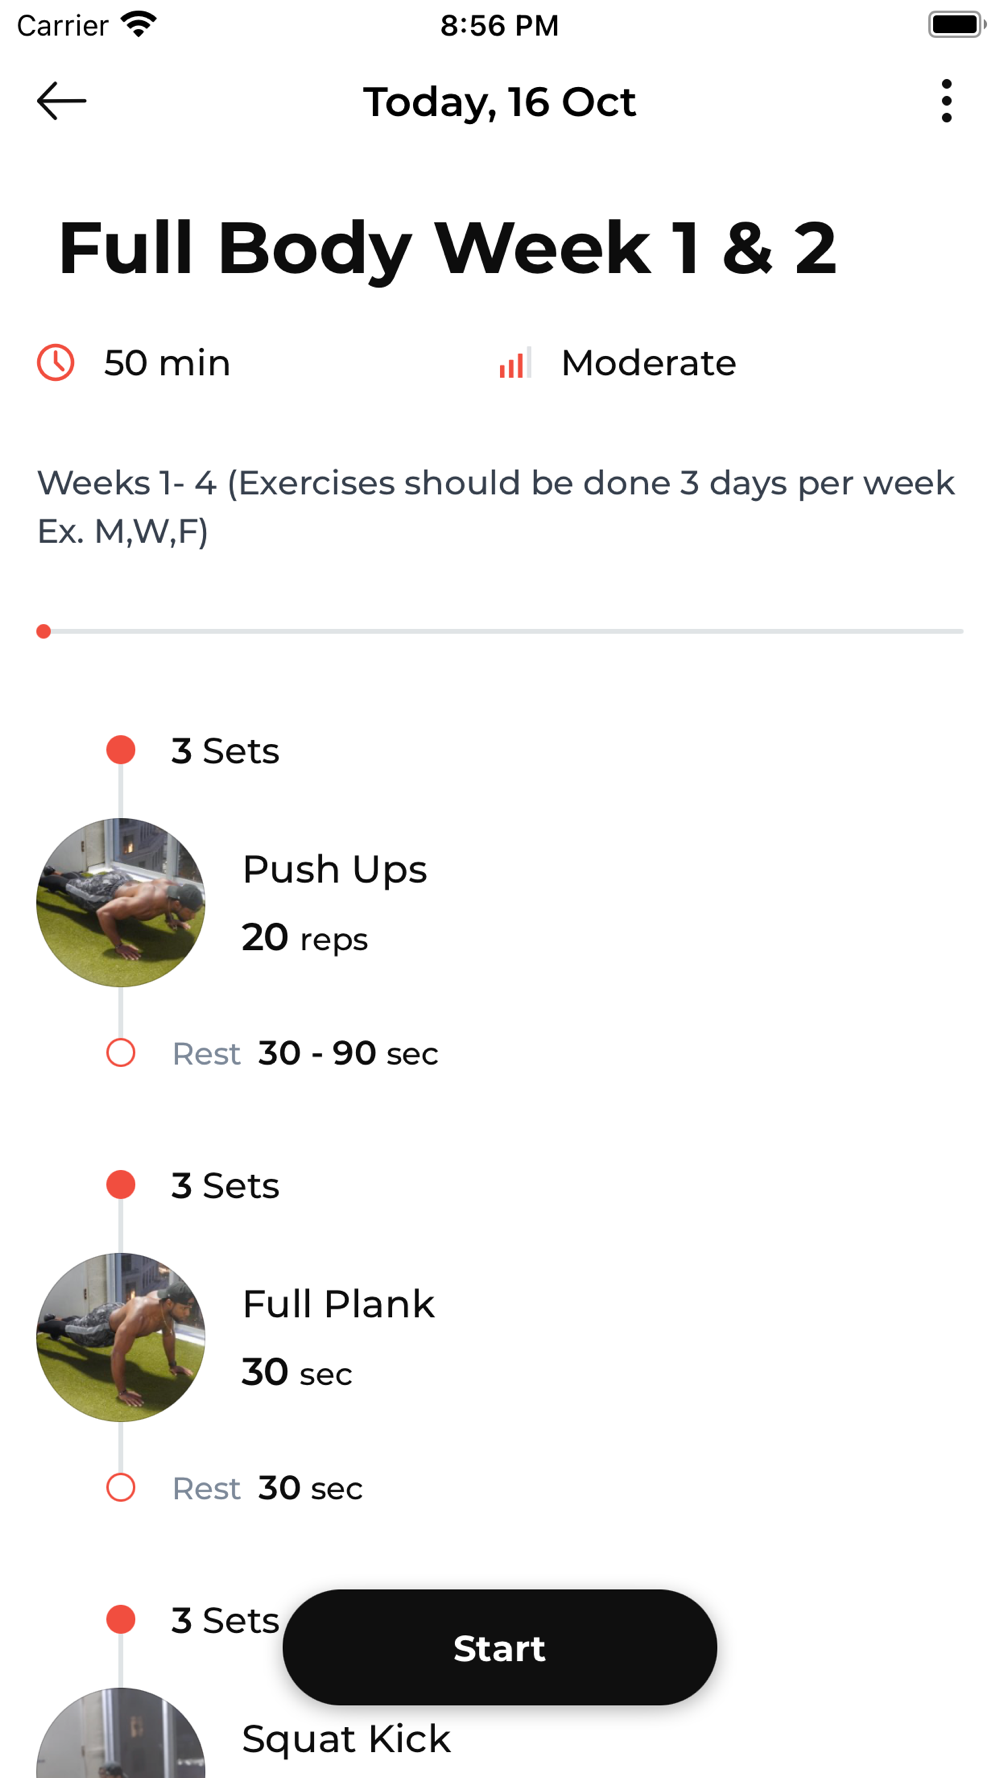
Task: Open the Push Ups exercise thumbnail
Action: point(121,903)
